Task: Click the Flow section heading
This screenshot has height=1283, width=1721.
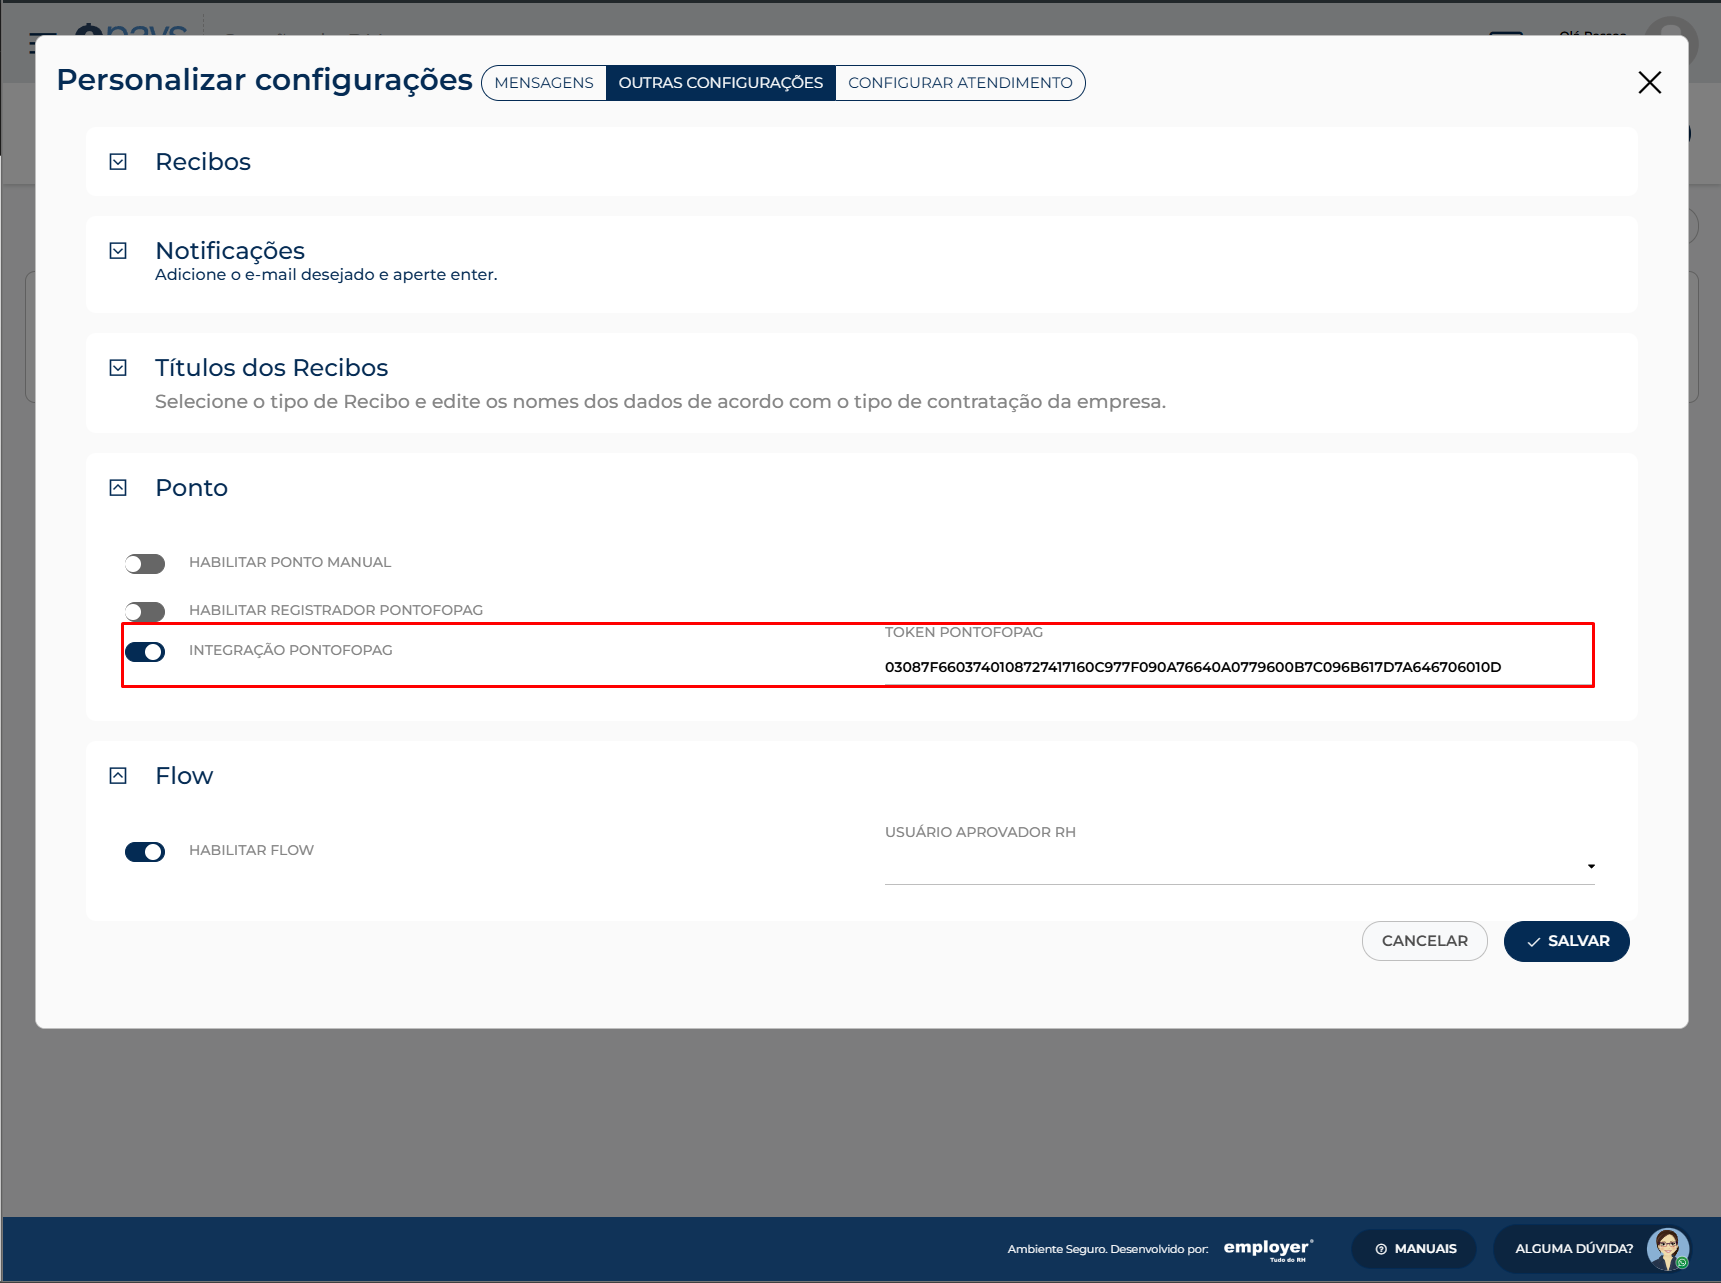Action: pyautogui.click(x=184, y=776)
